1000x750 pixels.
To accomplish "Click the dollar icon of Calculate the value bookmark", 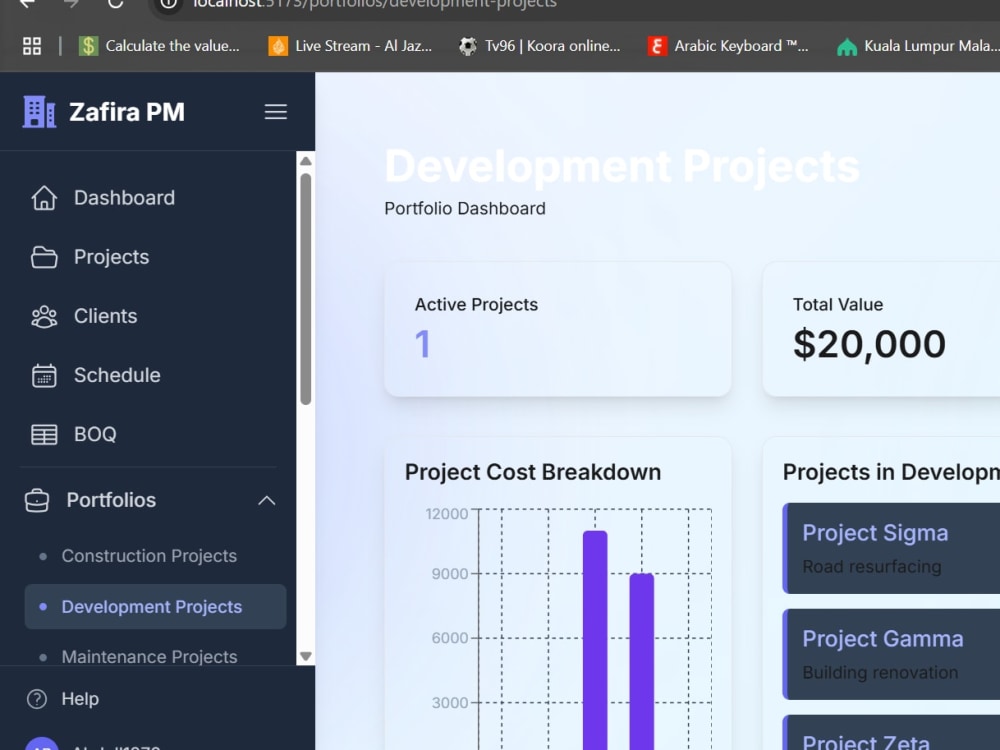I will pyautogui.click(x=88, y=46).
